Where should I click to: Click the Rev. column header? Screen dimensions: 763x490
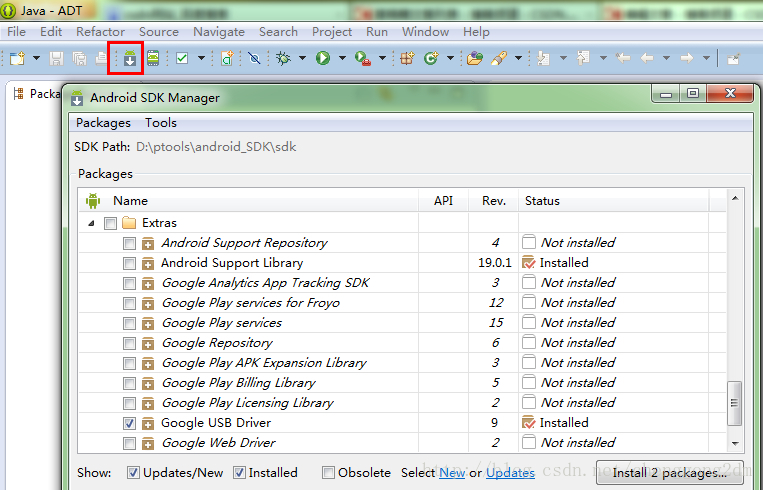point(493,200)
